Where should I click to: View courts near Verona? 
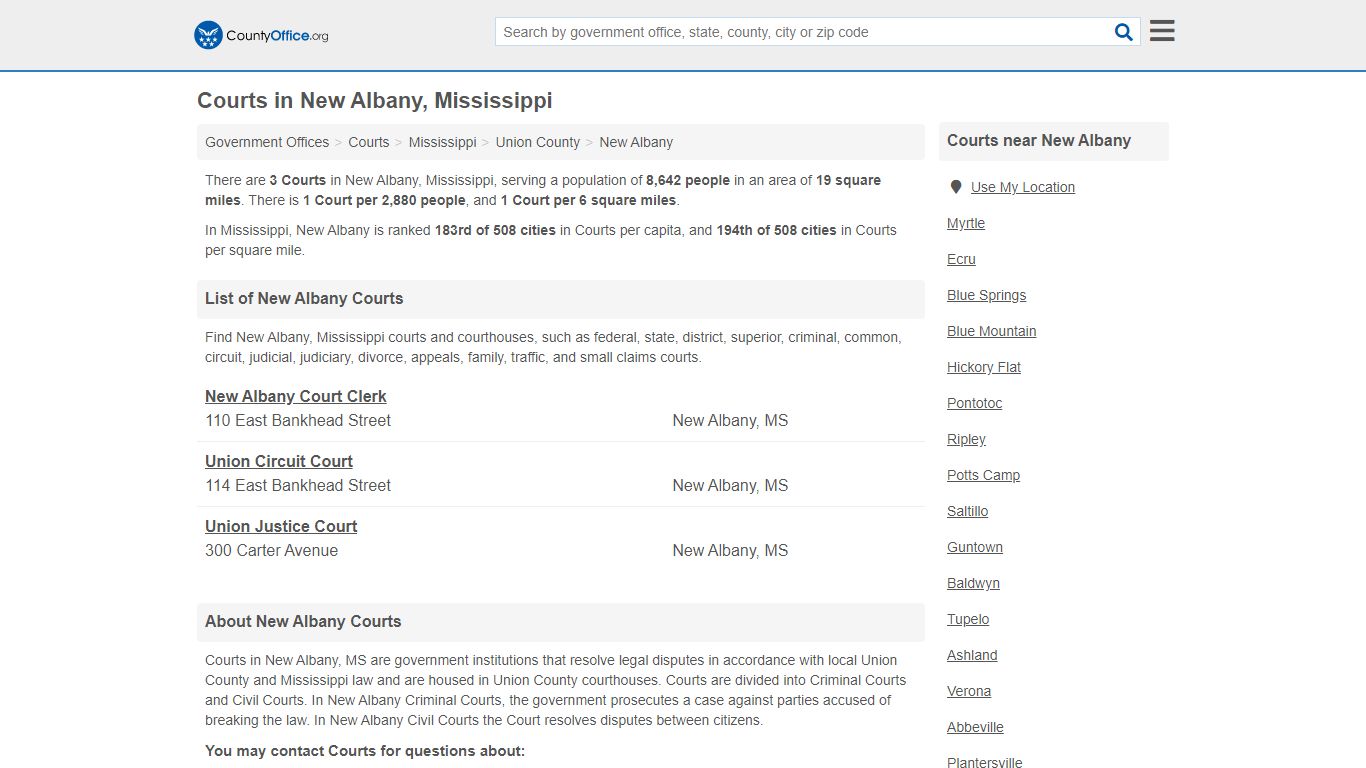pos(969,691)
